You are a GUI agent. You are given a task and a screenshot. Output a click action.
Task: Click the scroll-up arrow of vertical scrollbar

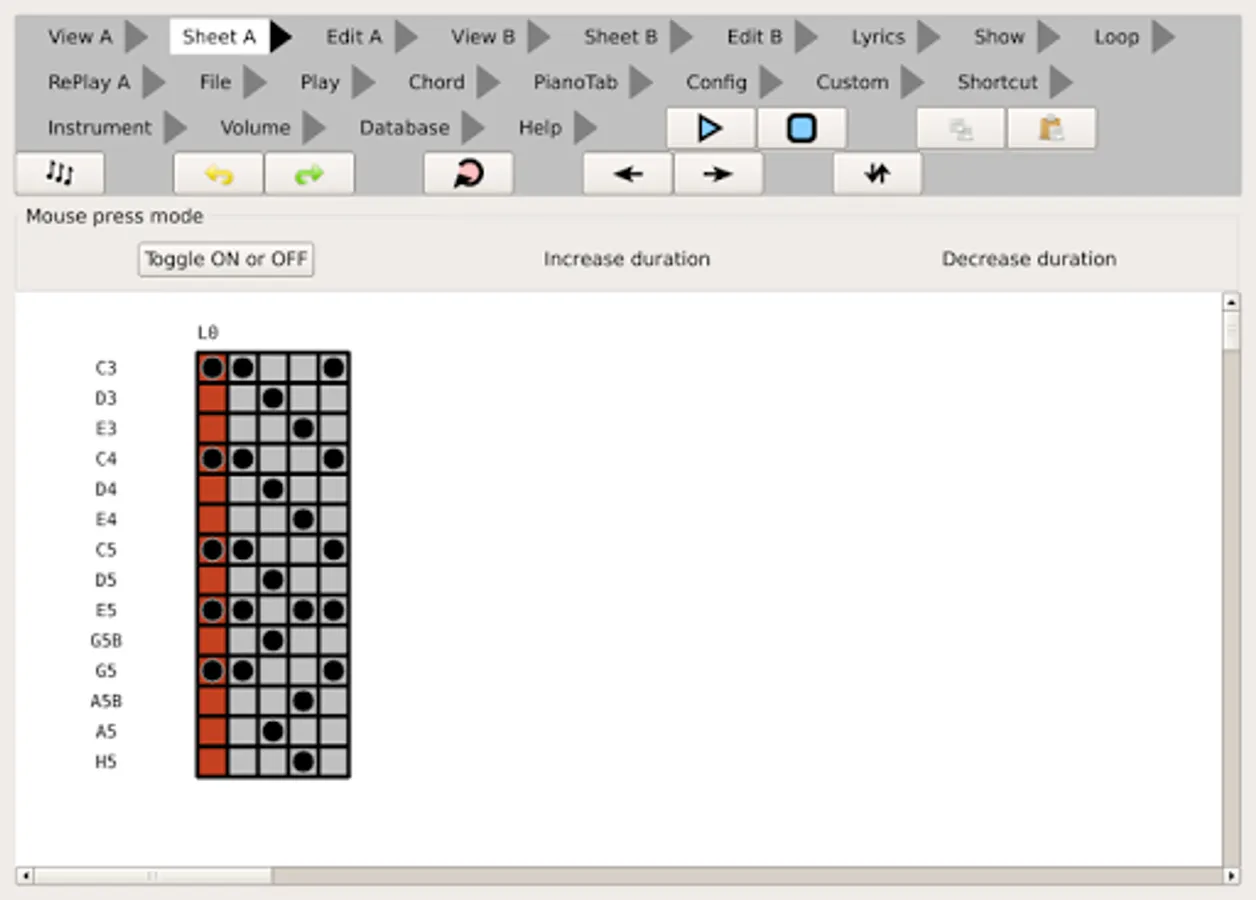tap(1231, 301)
